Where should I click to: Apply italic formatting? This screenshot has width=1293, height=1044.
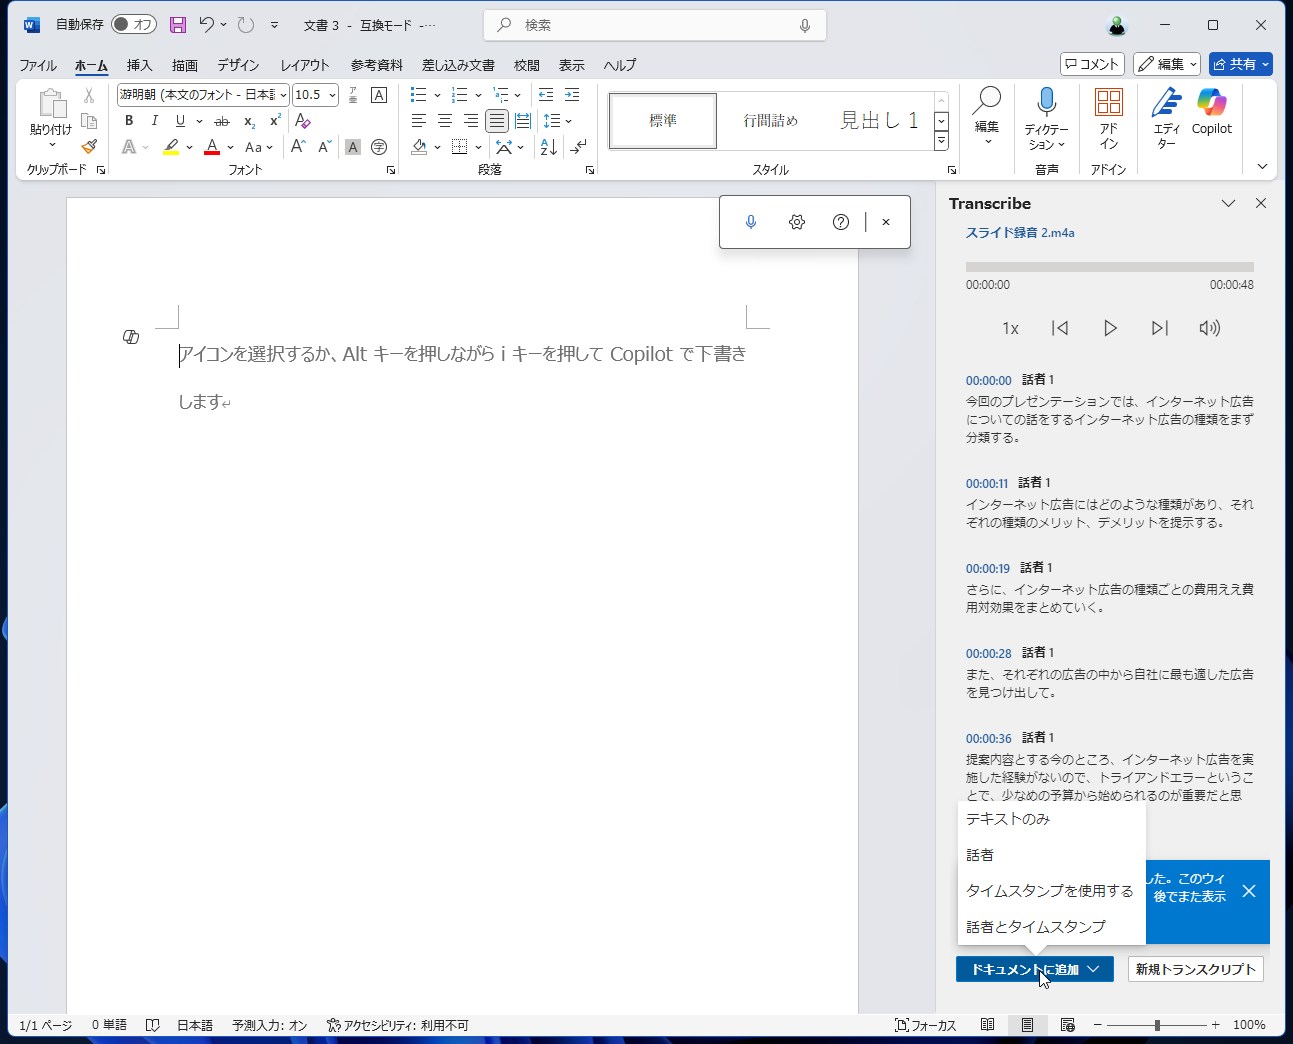(x=154, y=121)
